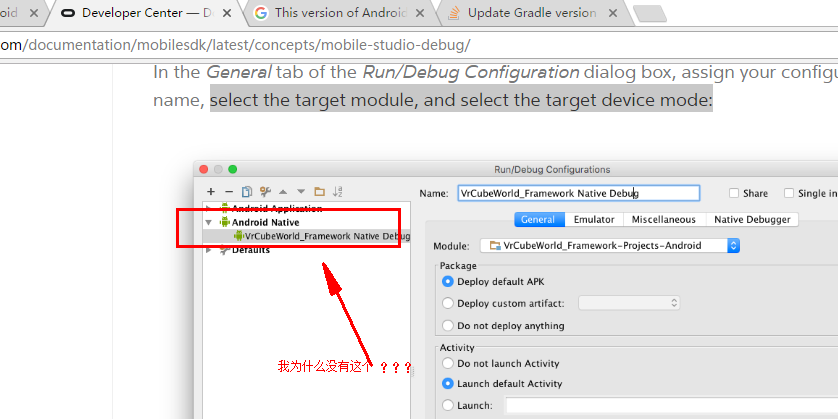Screen dimensions: 838x419
Task: Open the custom artifact dropdown
Action: point(629,303)
